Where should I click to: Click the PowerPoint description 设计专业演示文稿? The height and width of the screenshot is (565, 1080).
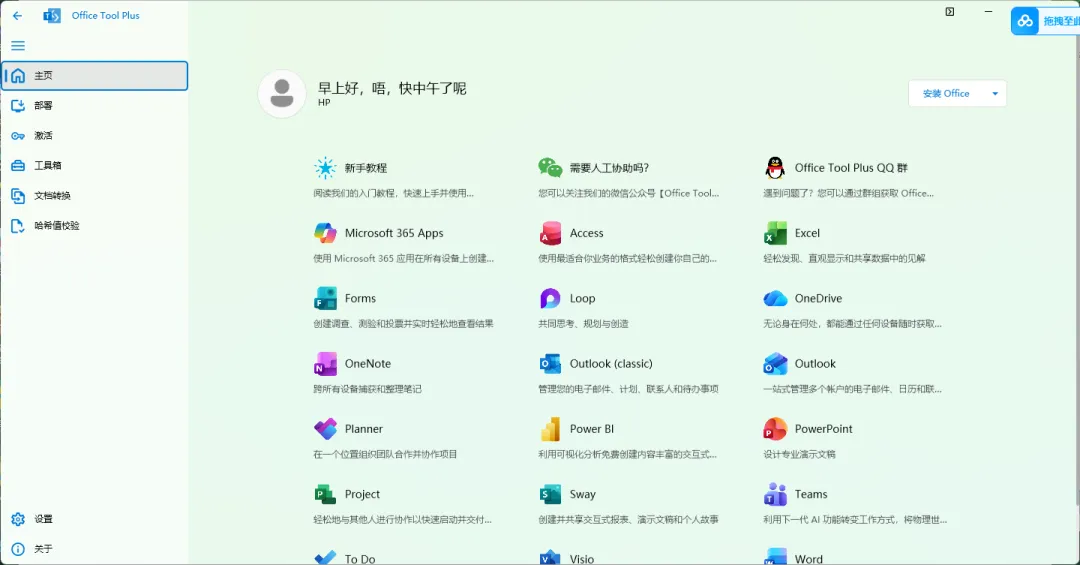(799, 454)
